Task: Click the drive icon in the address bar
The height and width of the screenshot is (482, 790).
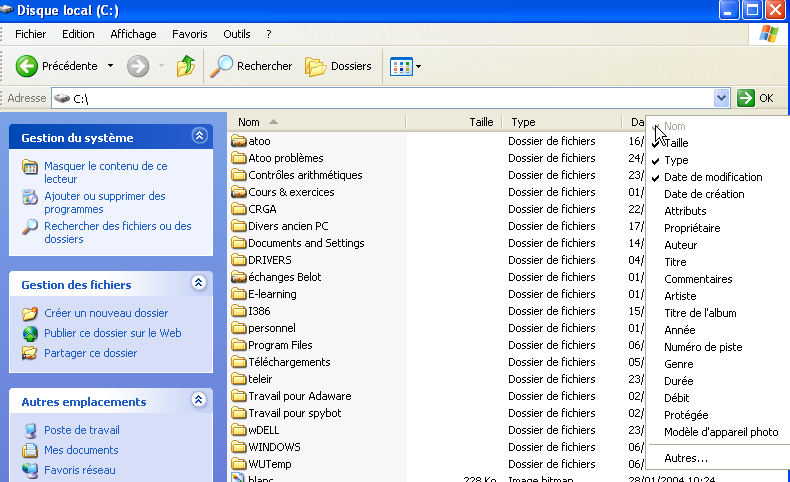Action: click(61, 98)
